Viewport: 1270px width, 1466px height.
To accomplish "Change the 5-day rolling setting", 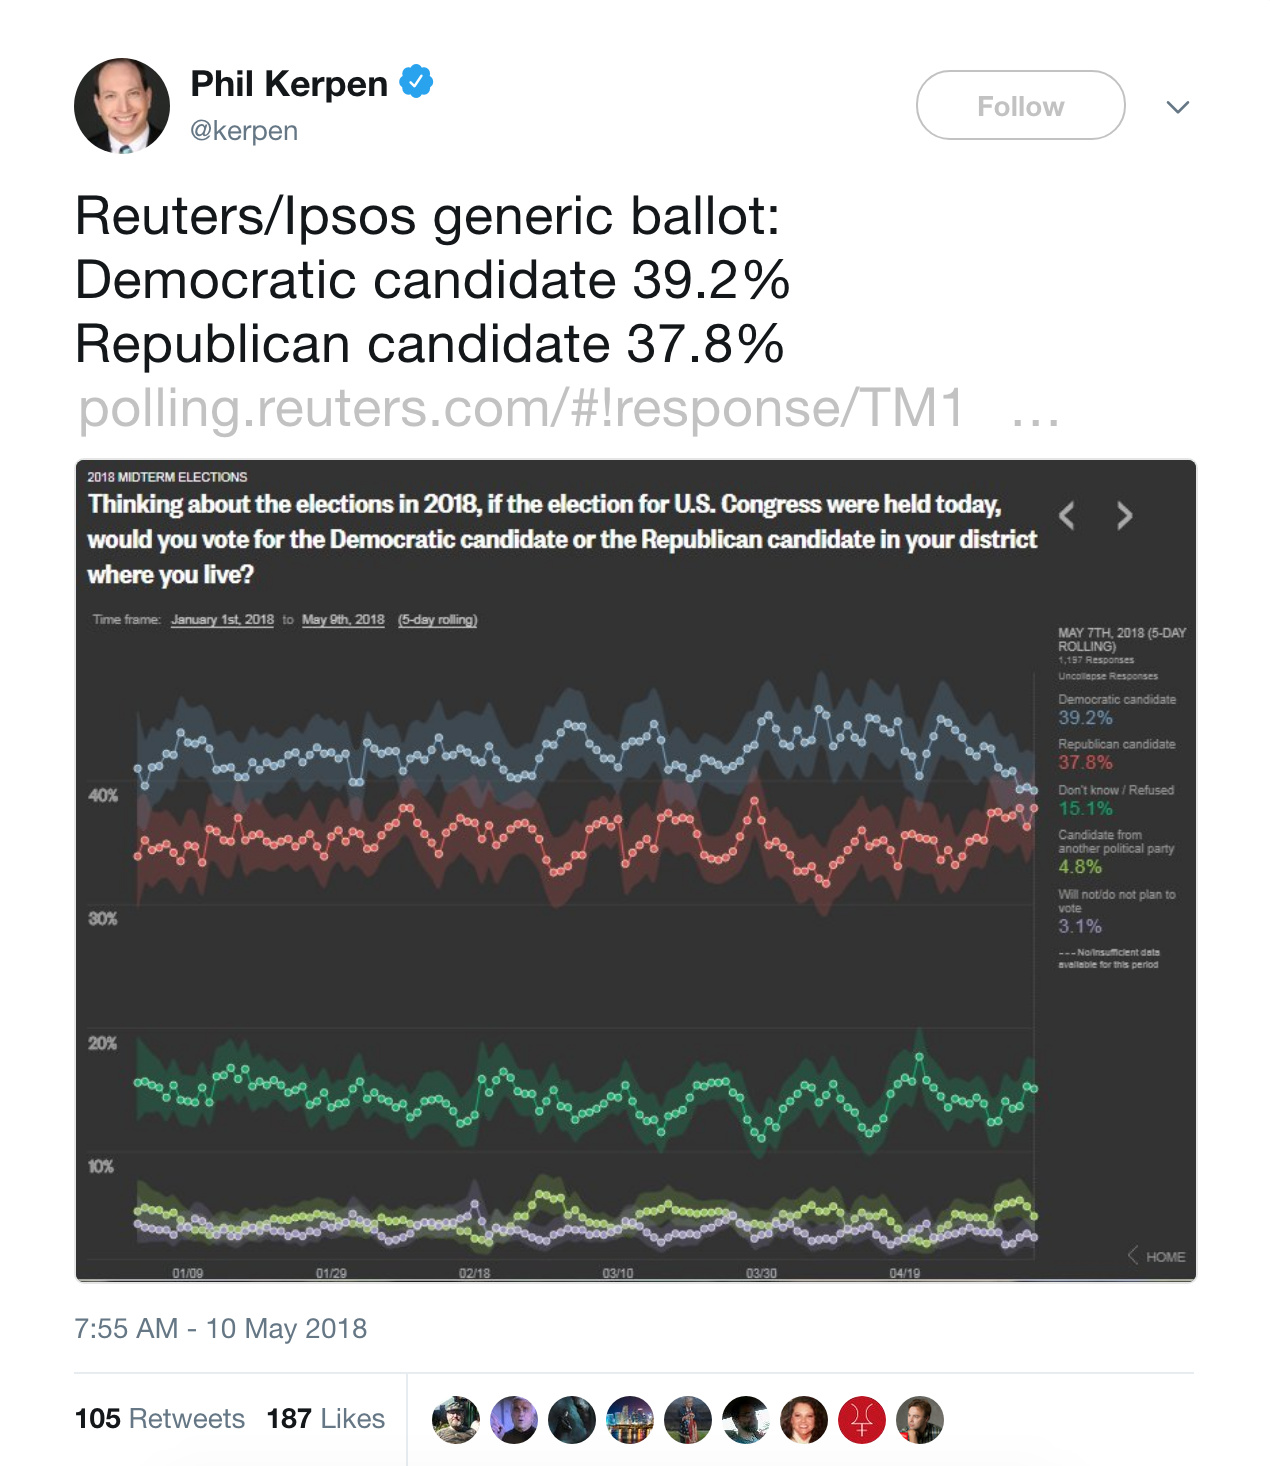I will (437, 620).
